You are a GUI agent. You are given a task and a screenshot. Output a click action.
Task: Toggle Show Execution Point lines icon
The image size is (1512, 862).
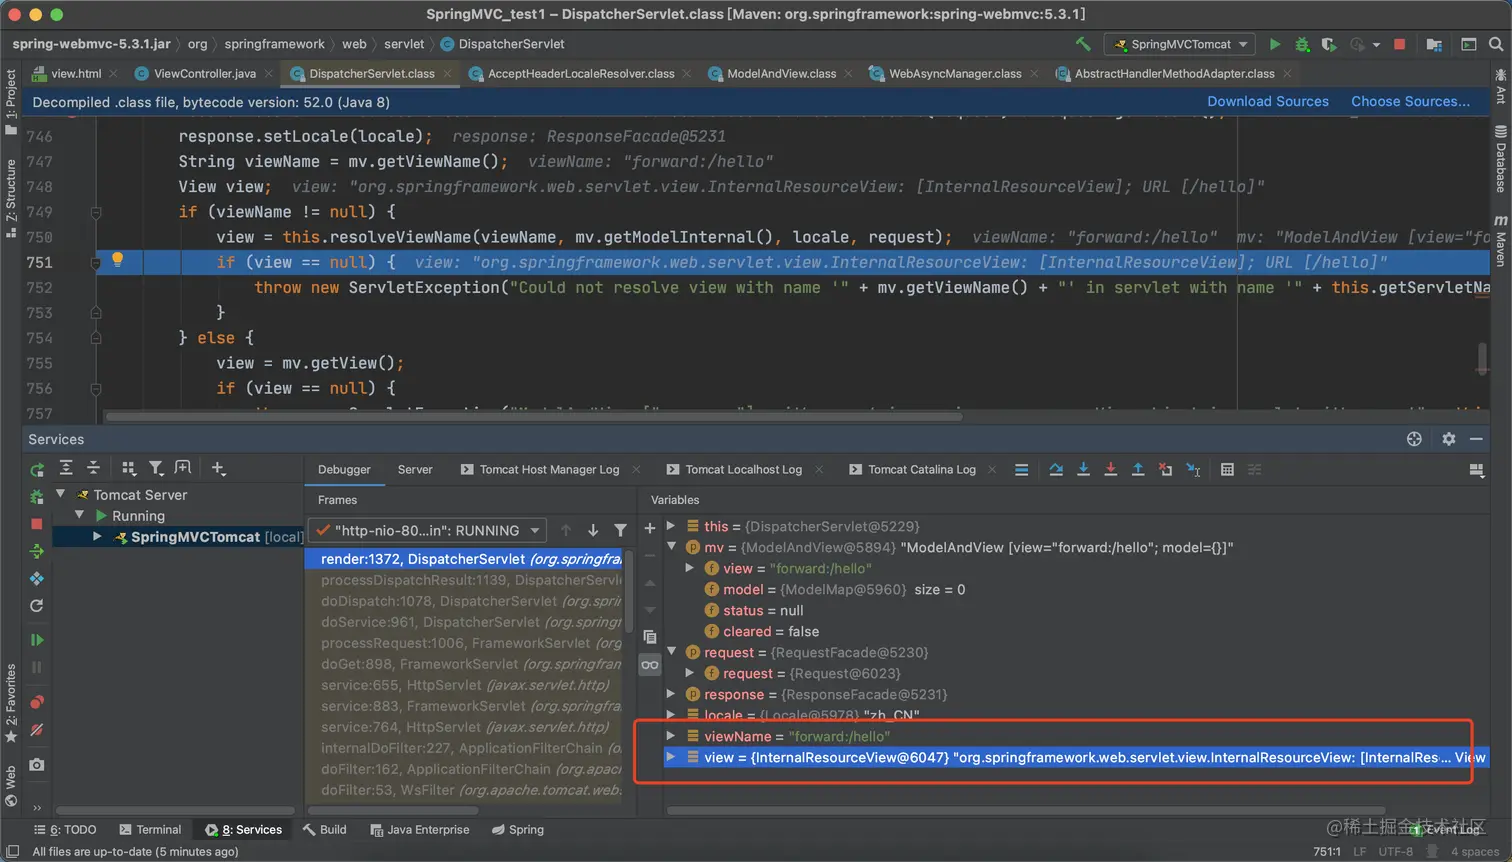(1021, 469)
